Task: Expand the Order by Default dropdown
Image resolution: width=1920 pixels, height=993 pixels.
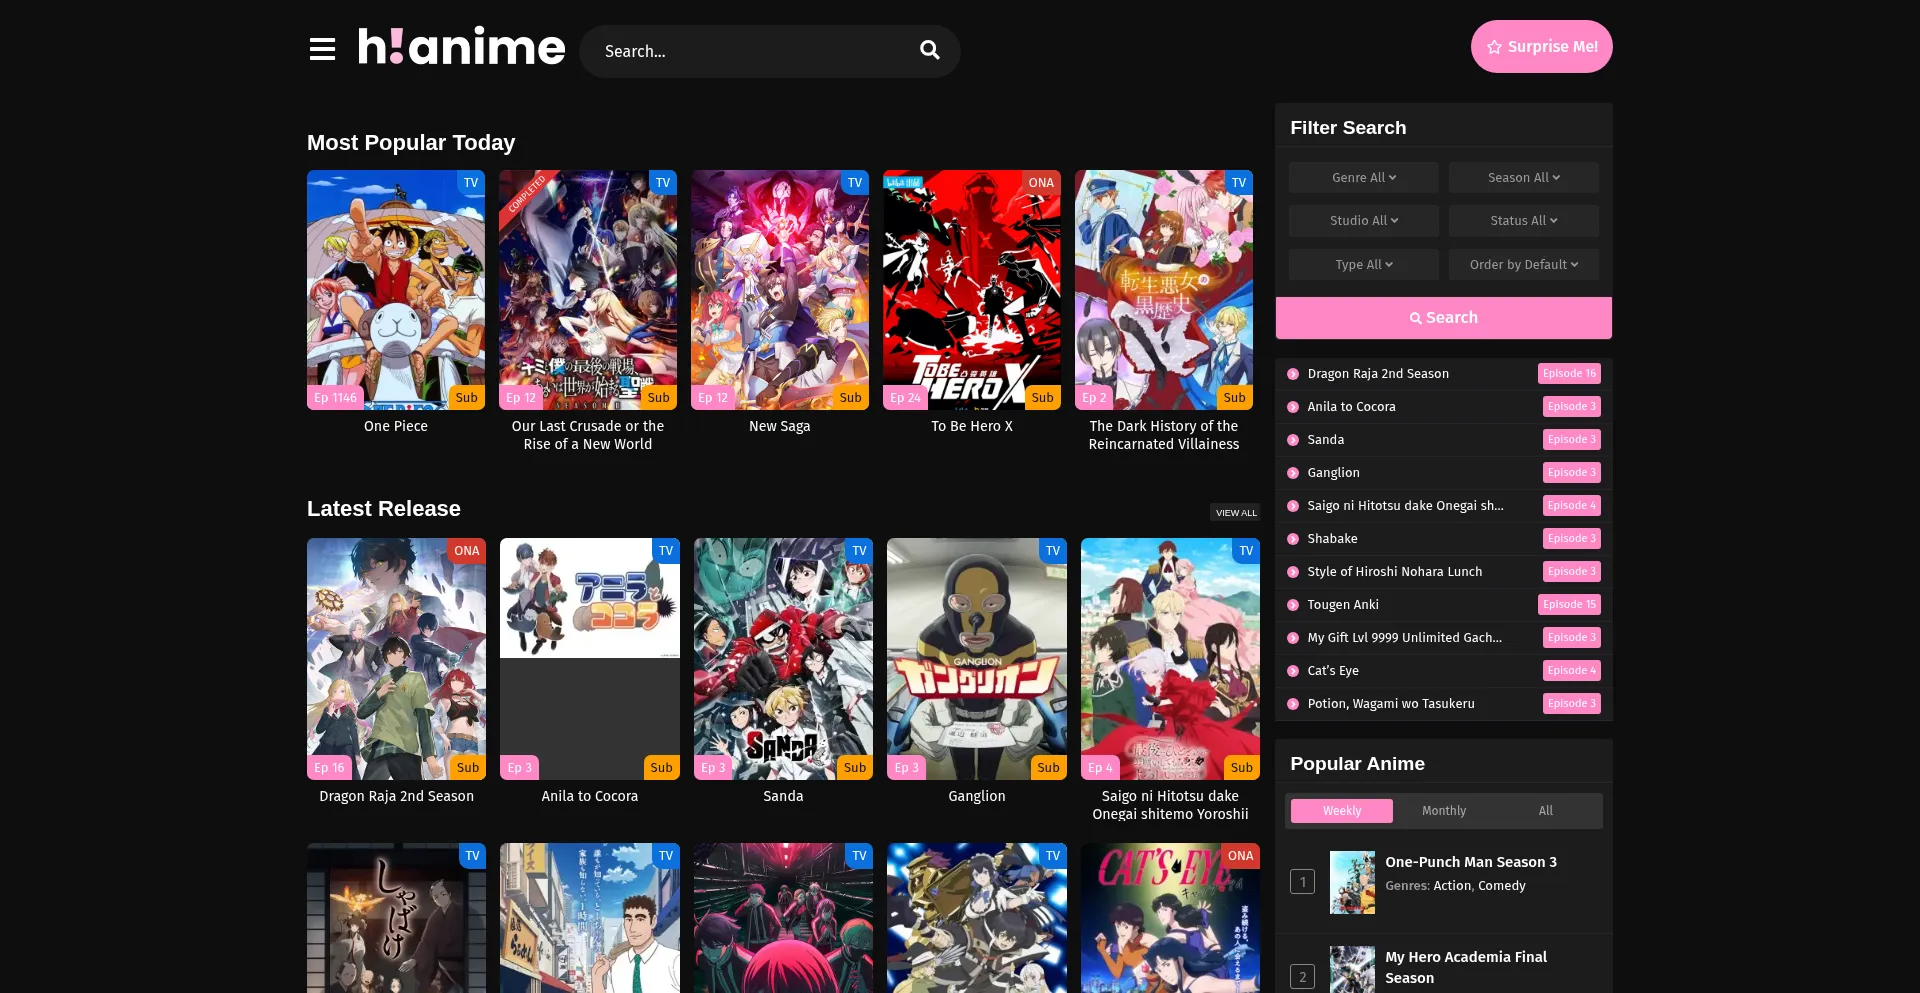Action: coord(1523,265)
